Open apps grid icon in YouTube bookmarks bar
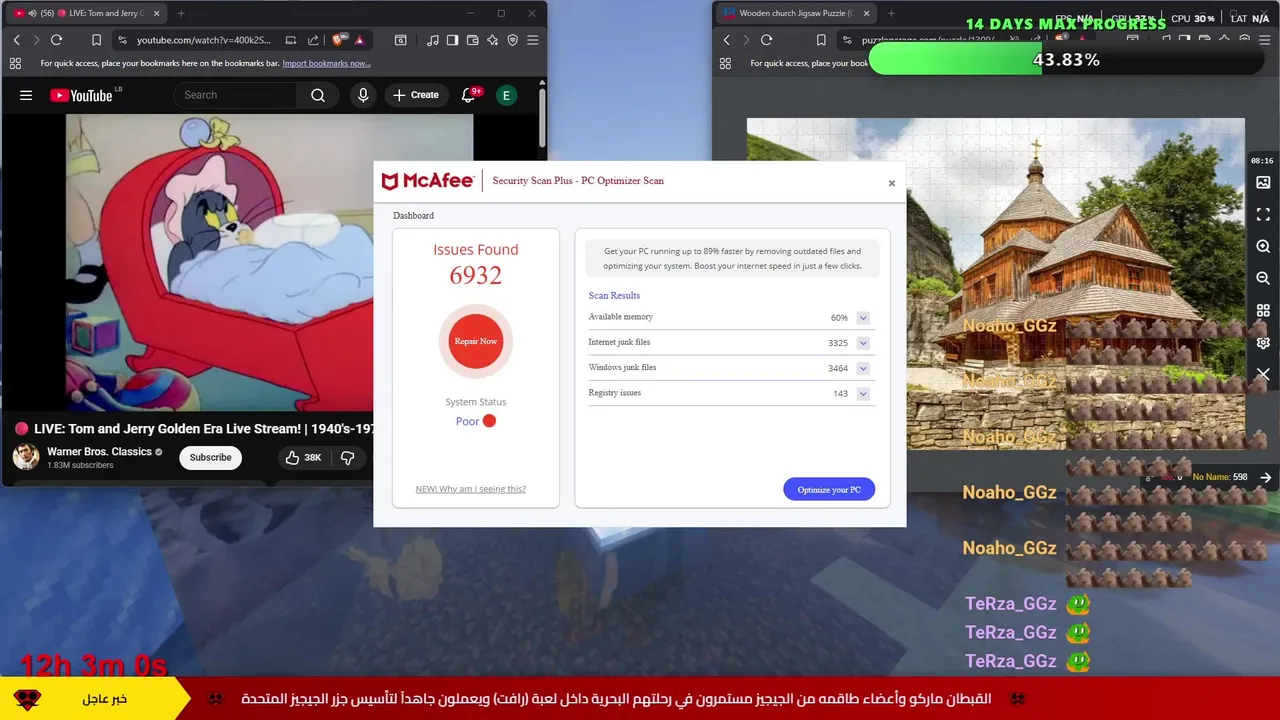This screenshot has width=1280, height=720. pos(15,63)
